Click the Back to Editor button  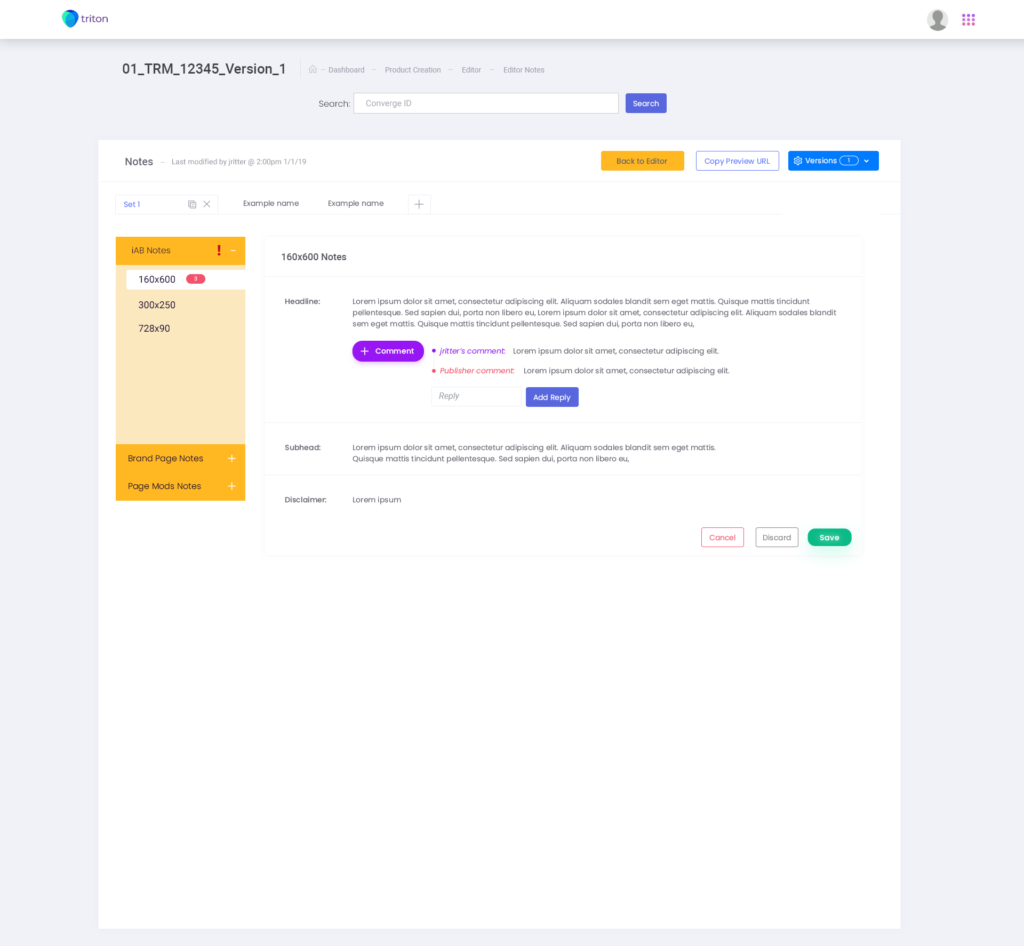tap(642, 161)
